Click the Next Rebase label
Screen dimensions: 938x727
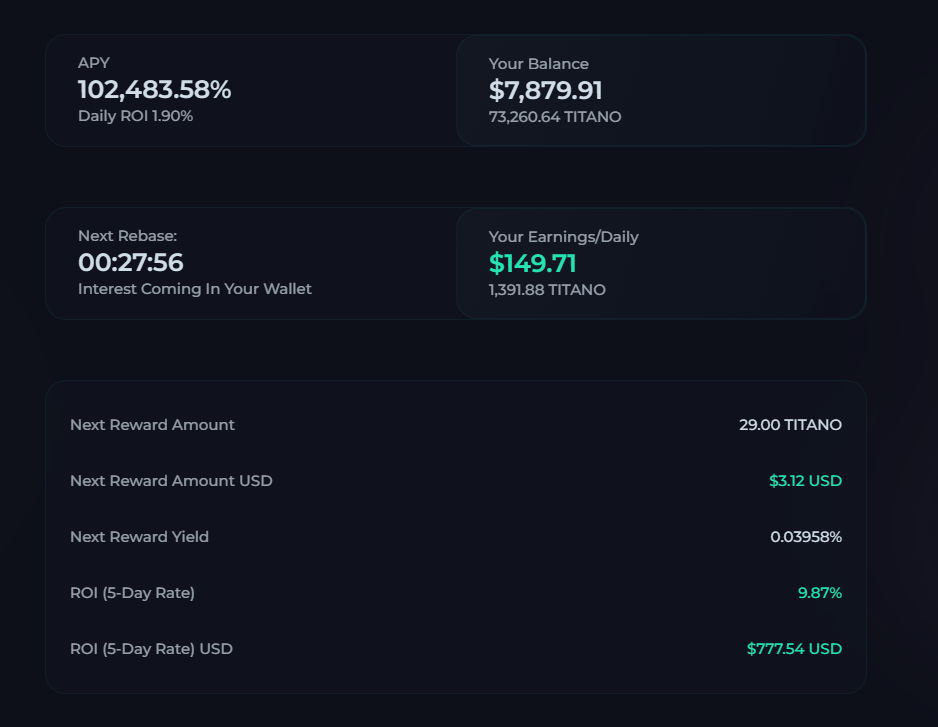[127, 236]
